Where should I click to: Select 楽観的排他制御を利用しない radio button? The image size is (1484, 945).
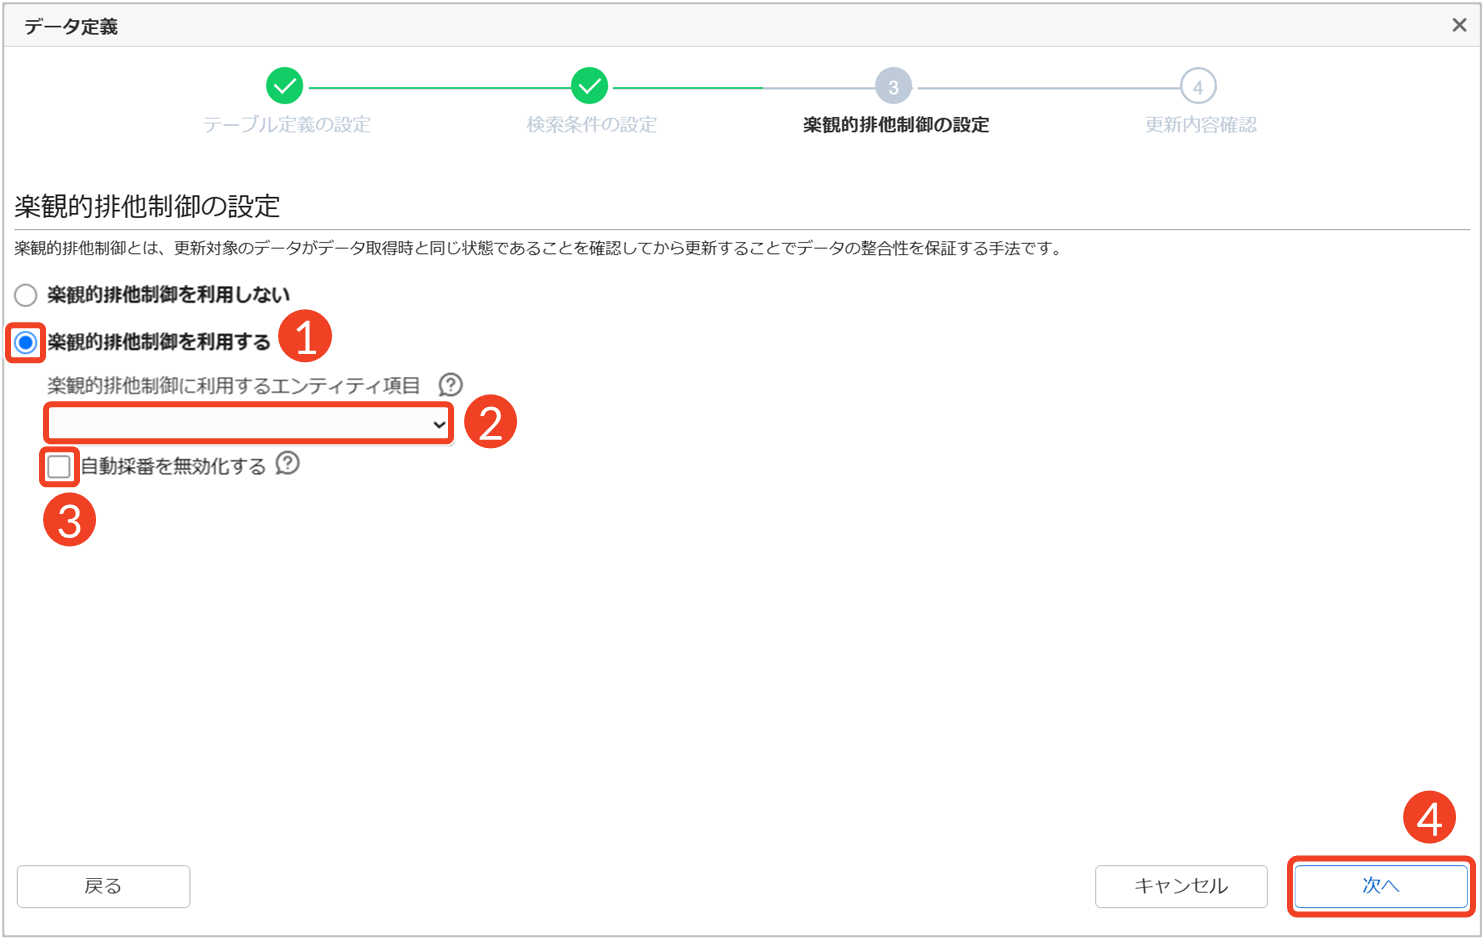pyautogui.click(x=26, y=295)
